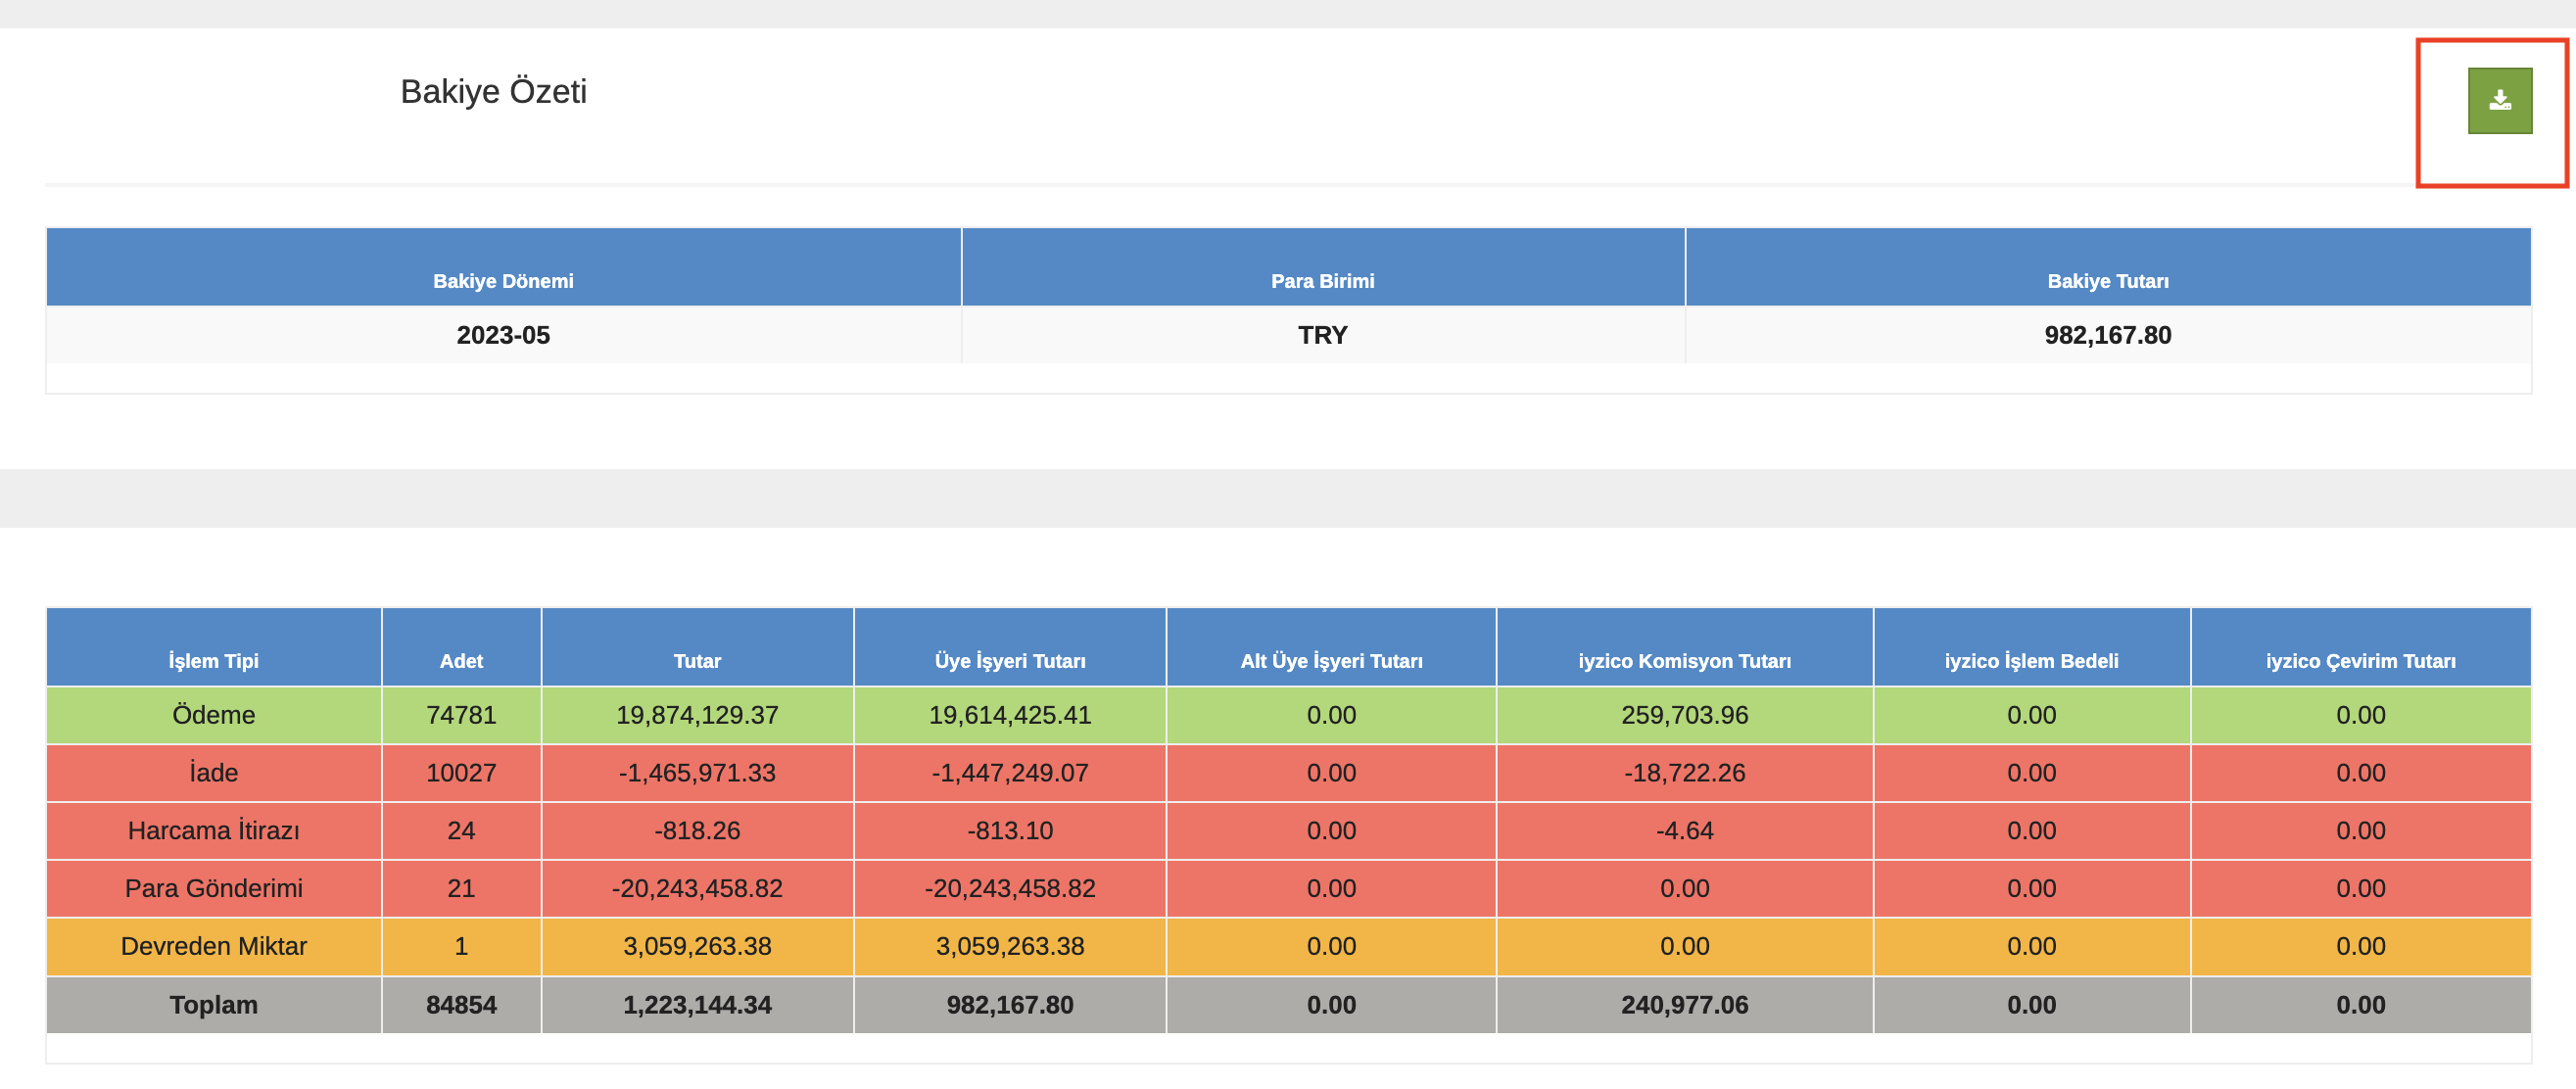Click the Harcama İtirazı row label
The width and height of the screenshot is (2576, 1089).
(x=213, y=831)
